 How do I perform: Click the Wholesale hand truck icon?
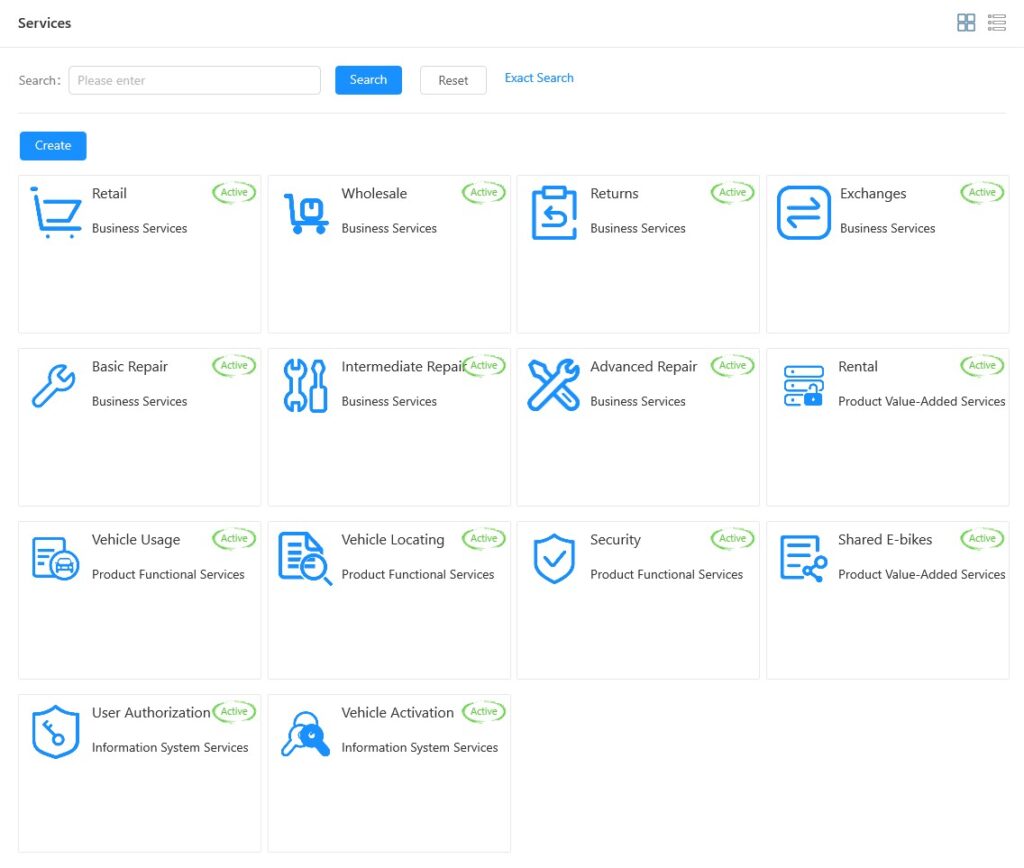pos(306,214)
